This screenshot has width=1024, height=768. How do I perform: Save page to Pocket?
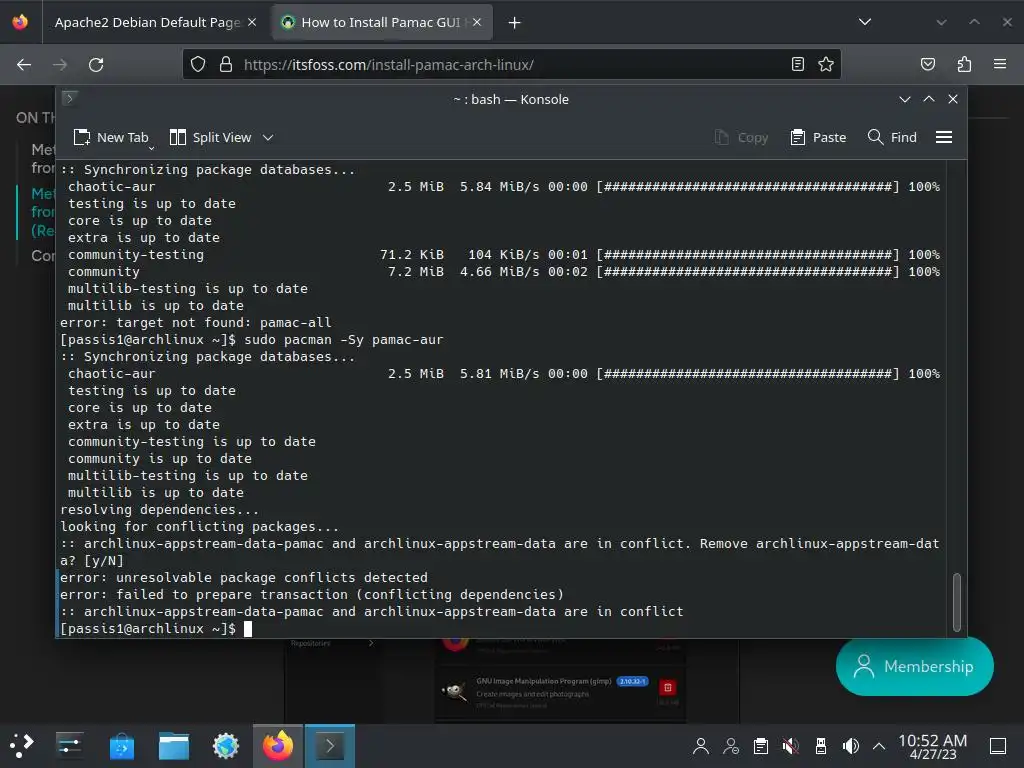pyautogui.click(x=927, y=64)
